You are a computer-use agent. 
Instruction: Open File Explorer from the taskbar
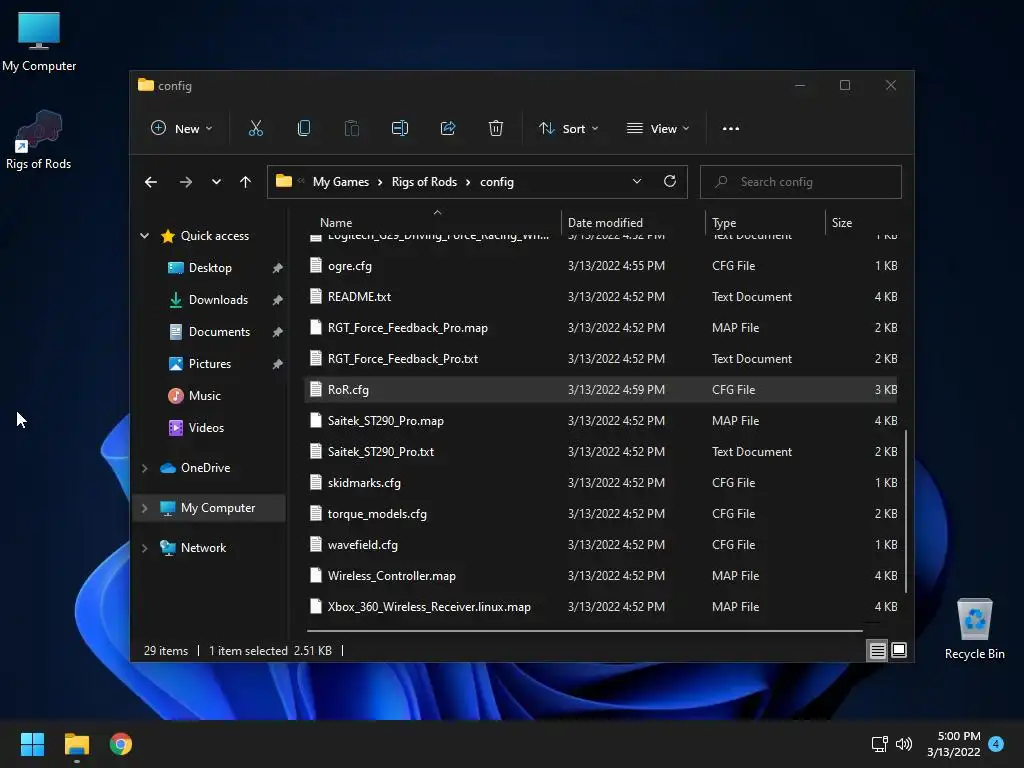coord(76,744)
